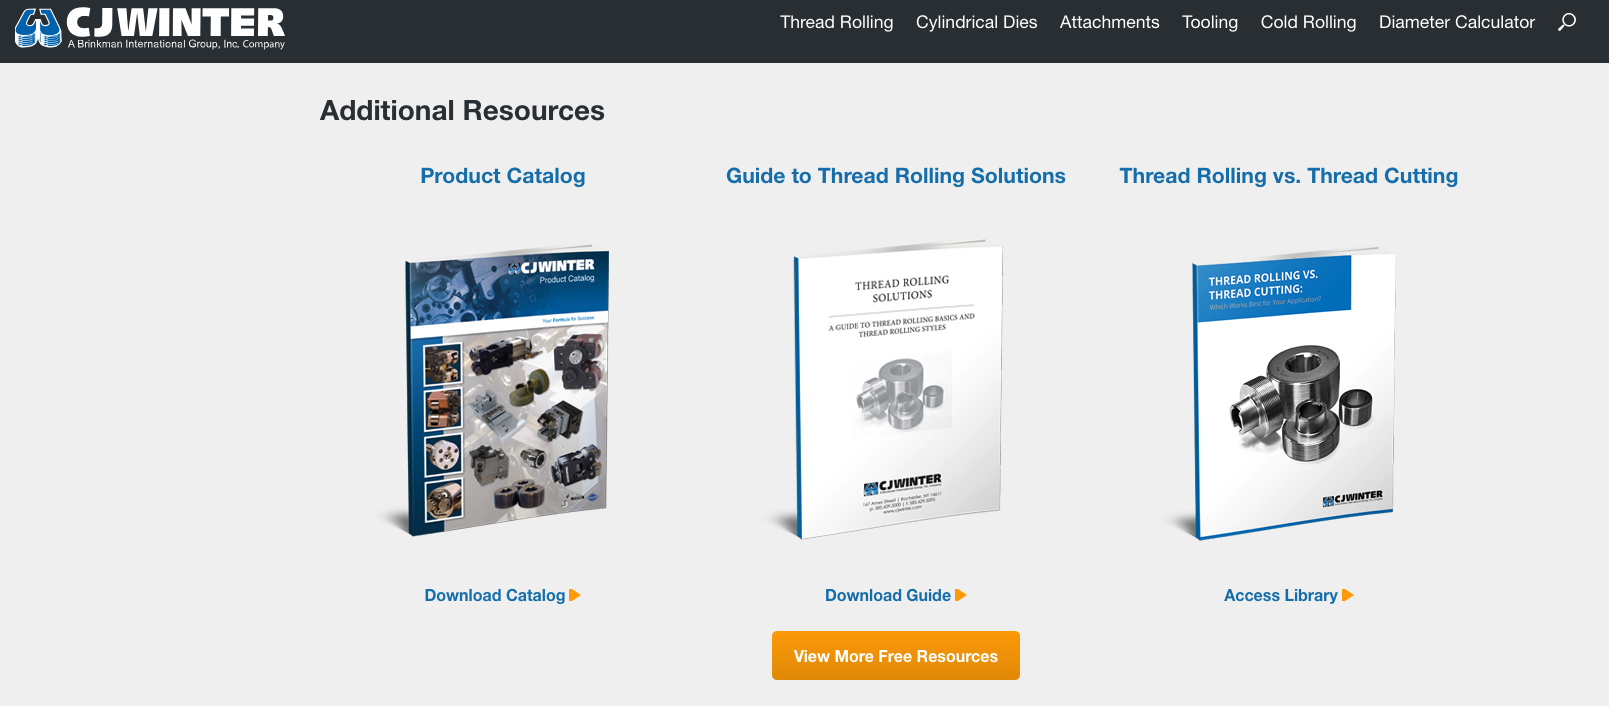
Task: Open the Thread Rolling menu
Action: tap(836, 22)
